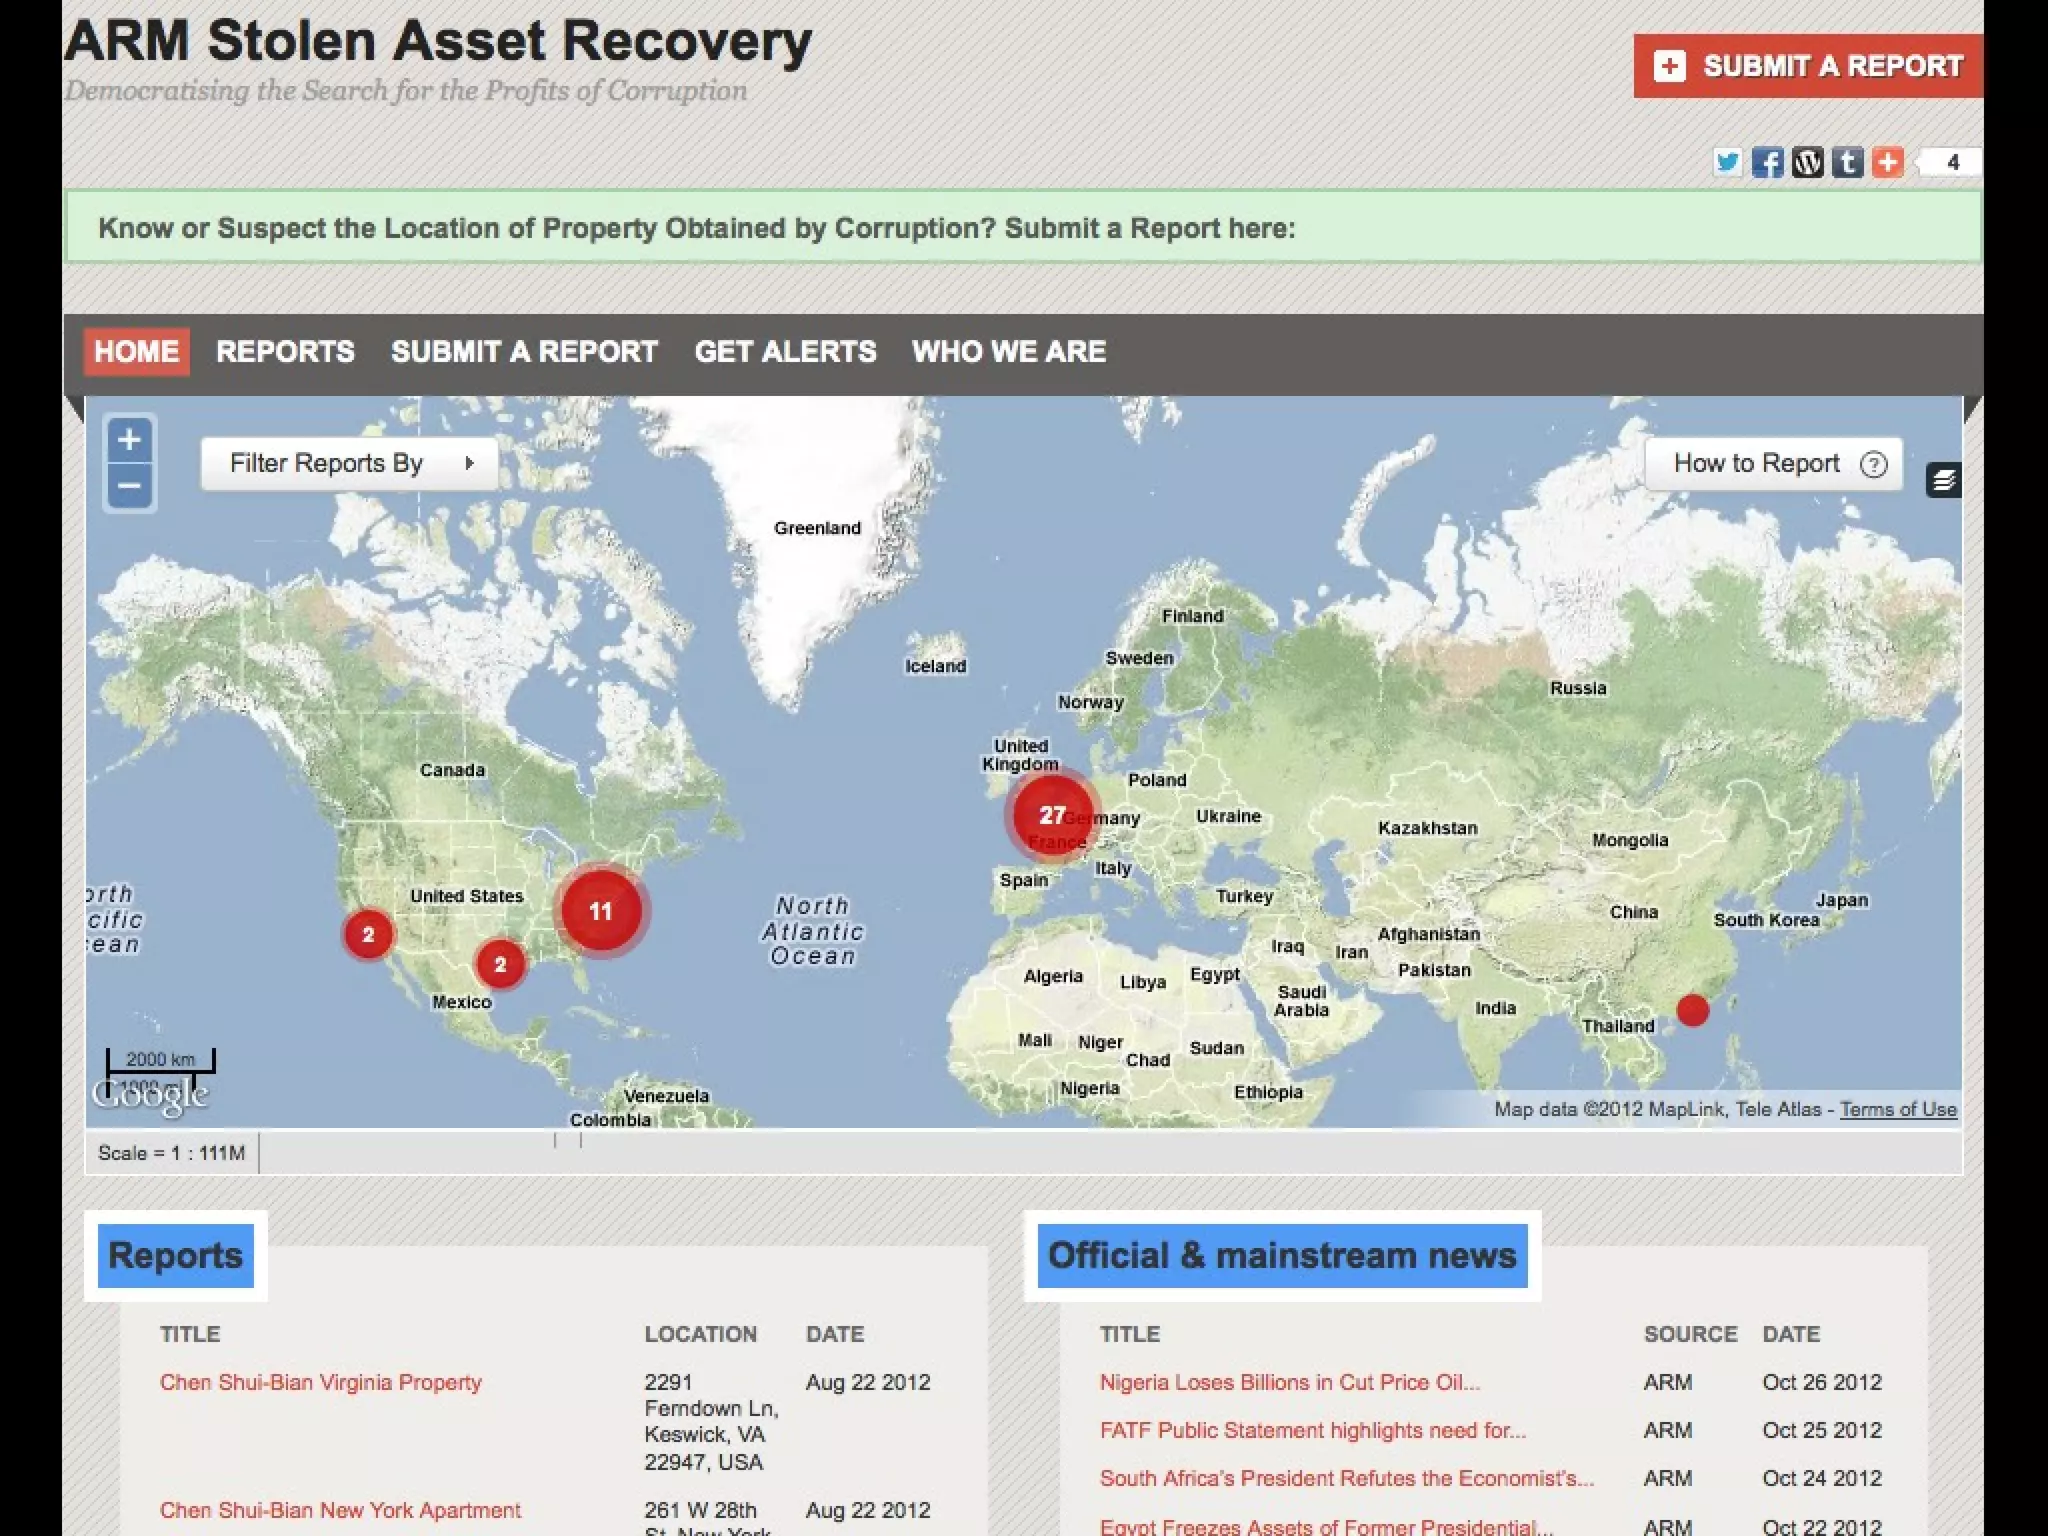Open Chen Shui-Bian Virginia Property report
Screen dimensions: 2048x1536
(x=321, y=1382)
